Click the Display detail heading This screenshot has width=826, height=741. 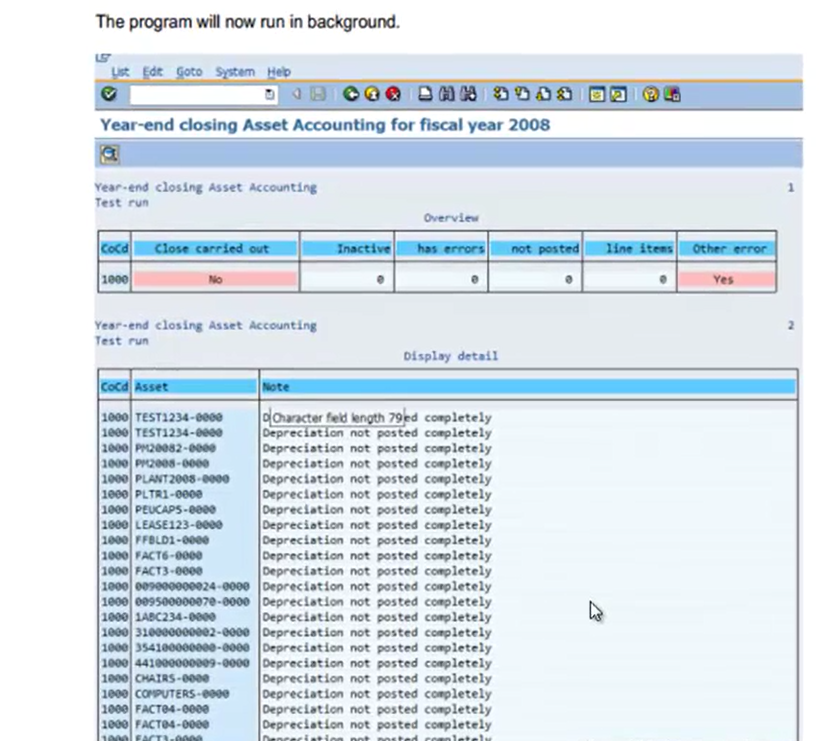click(x=451, y=356)
